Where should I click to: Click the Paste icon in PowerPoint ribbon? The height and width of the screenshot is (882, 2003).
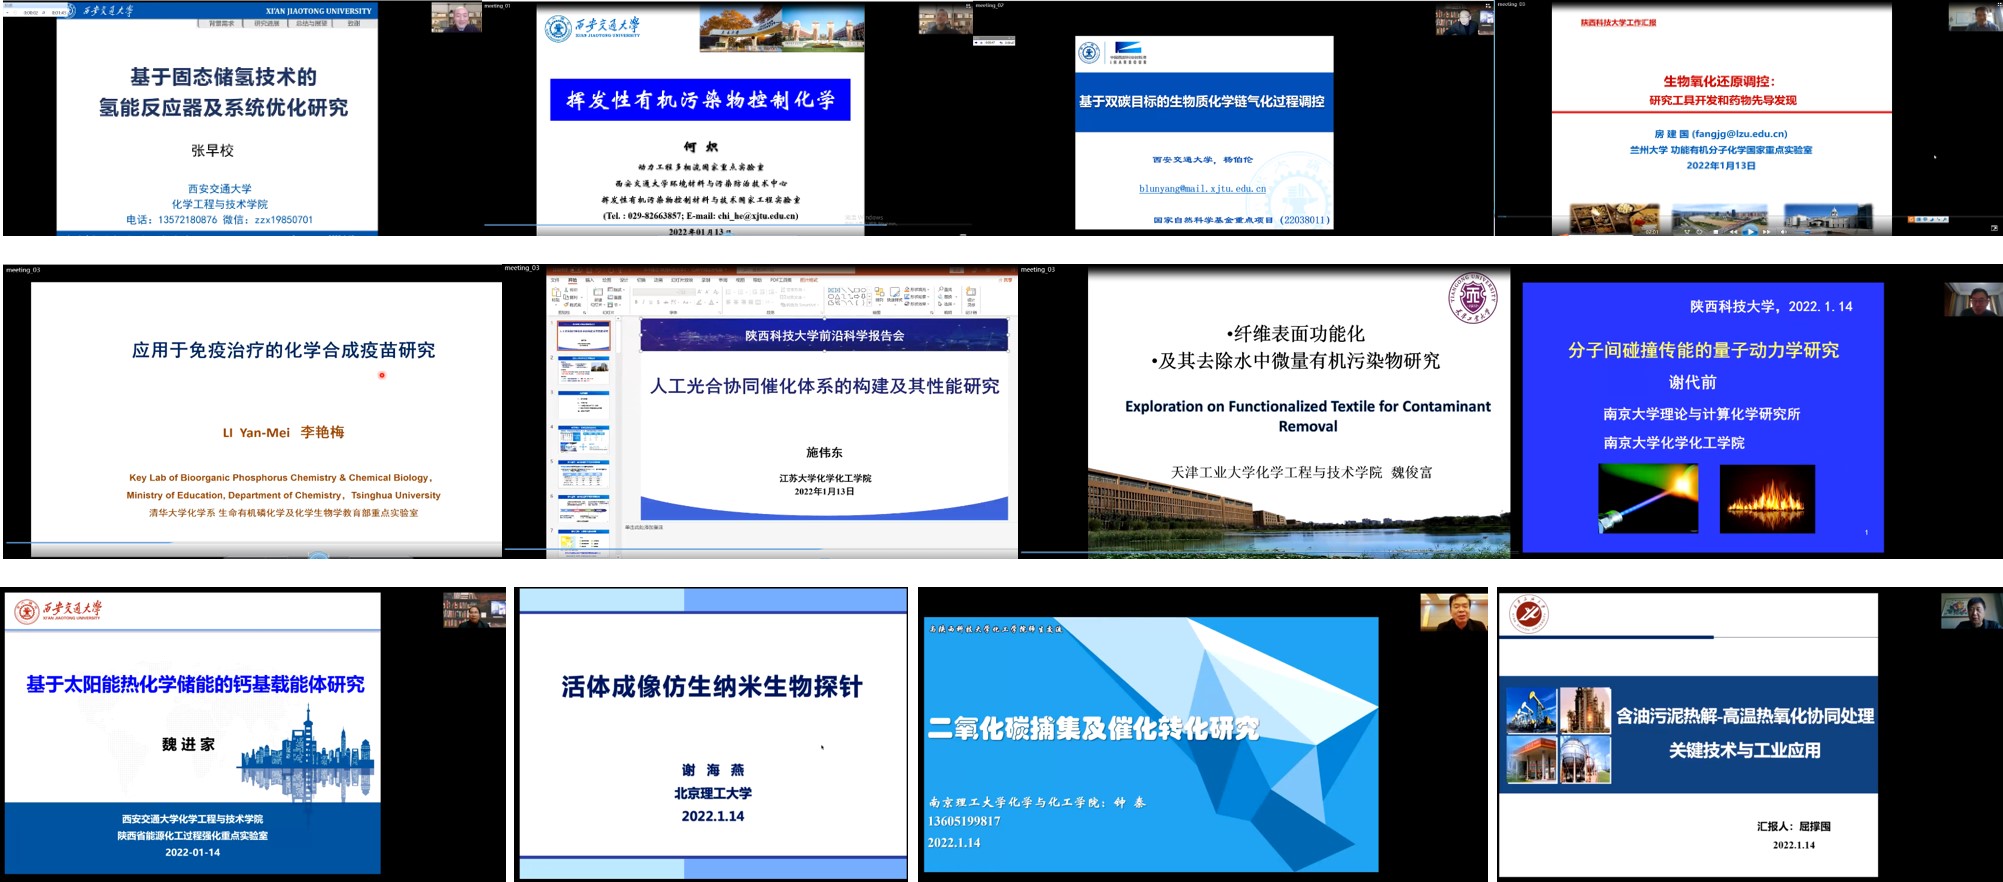click(557, 294)
